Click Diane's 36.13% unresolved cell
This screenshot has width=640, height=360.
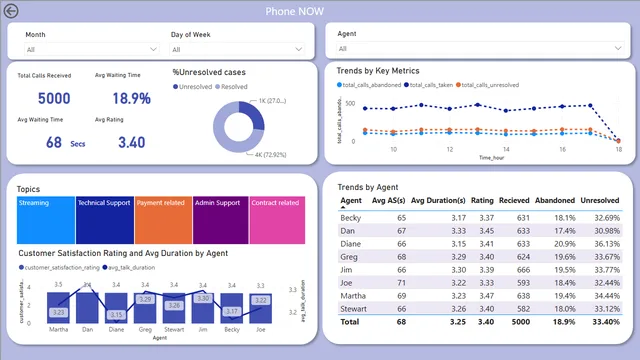tap(607, 244)
